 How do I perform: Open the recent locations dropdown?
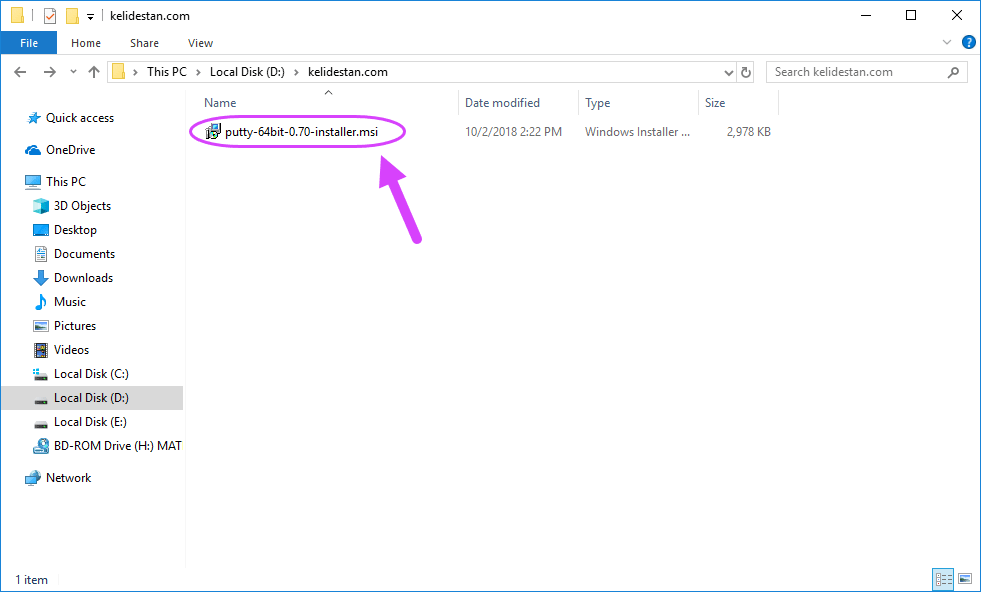73,72
